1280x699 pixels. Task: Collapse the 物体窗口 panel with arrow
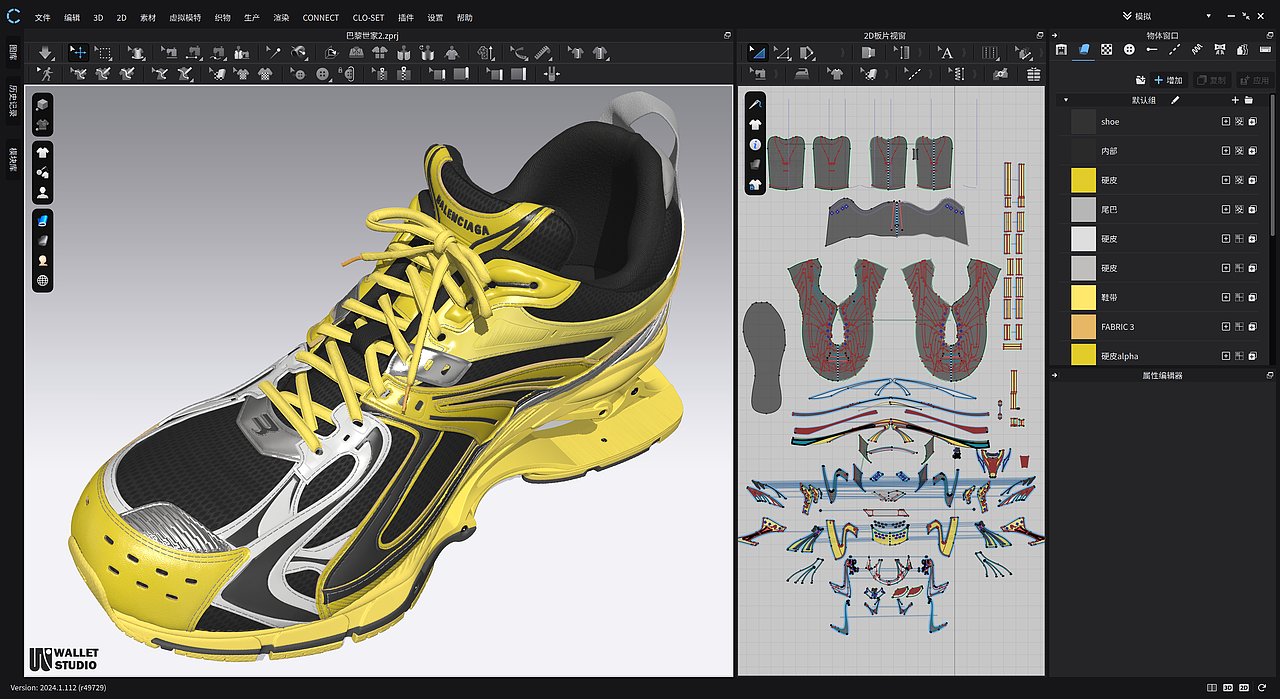1057,35
